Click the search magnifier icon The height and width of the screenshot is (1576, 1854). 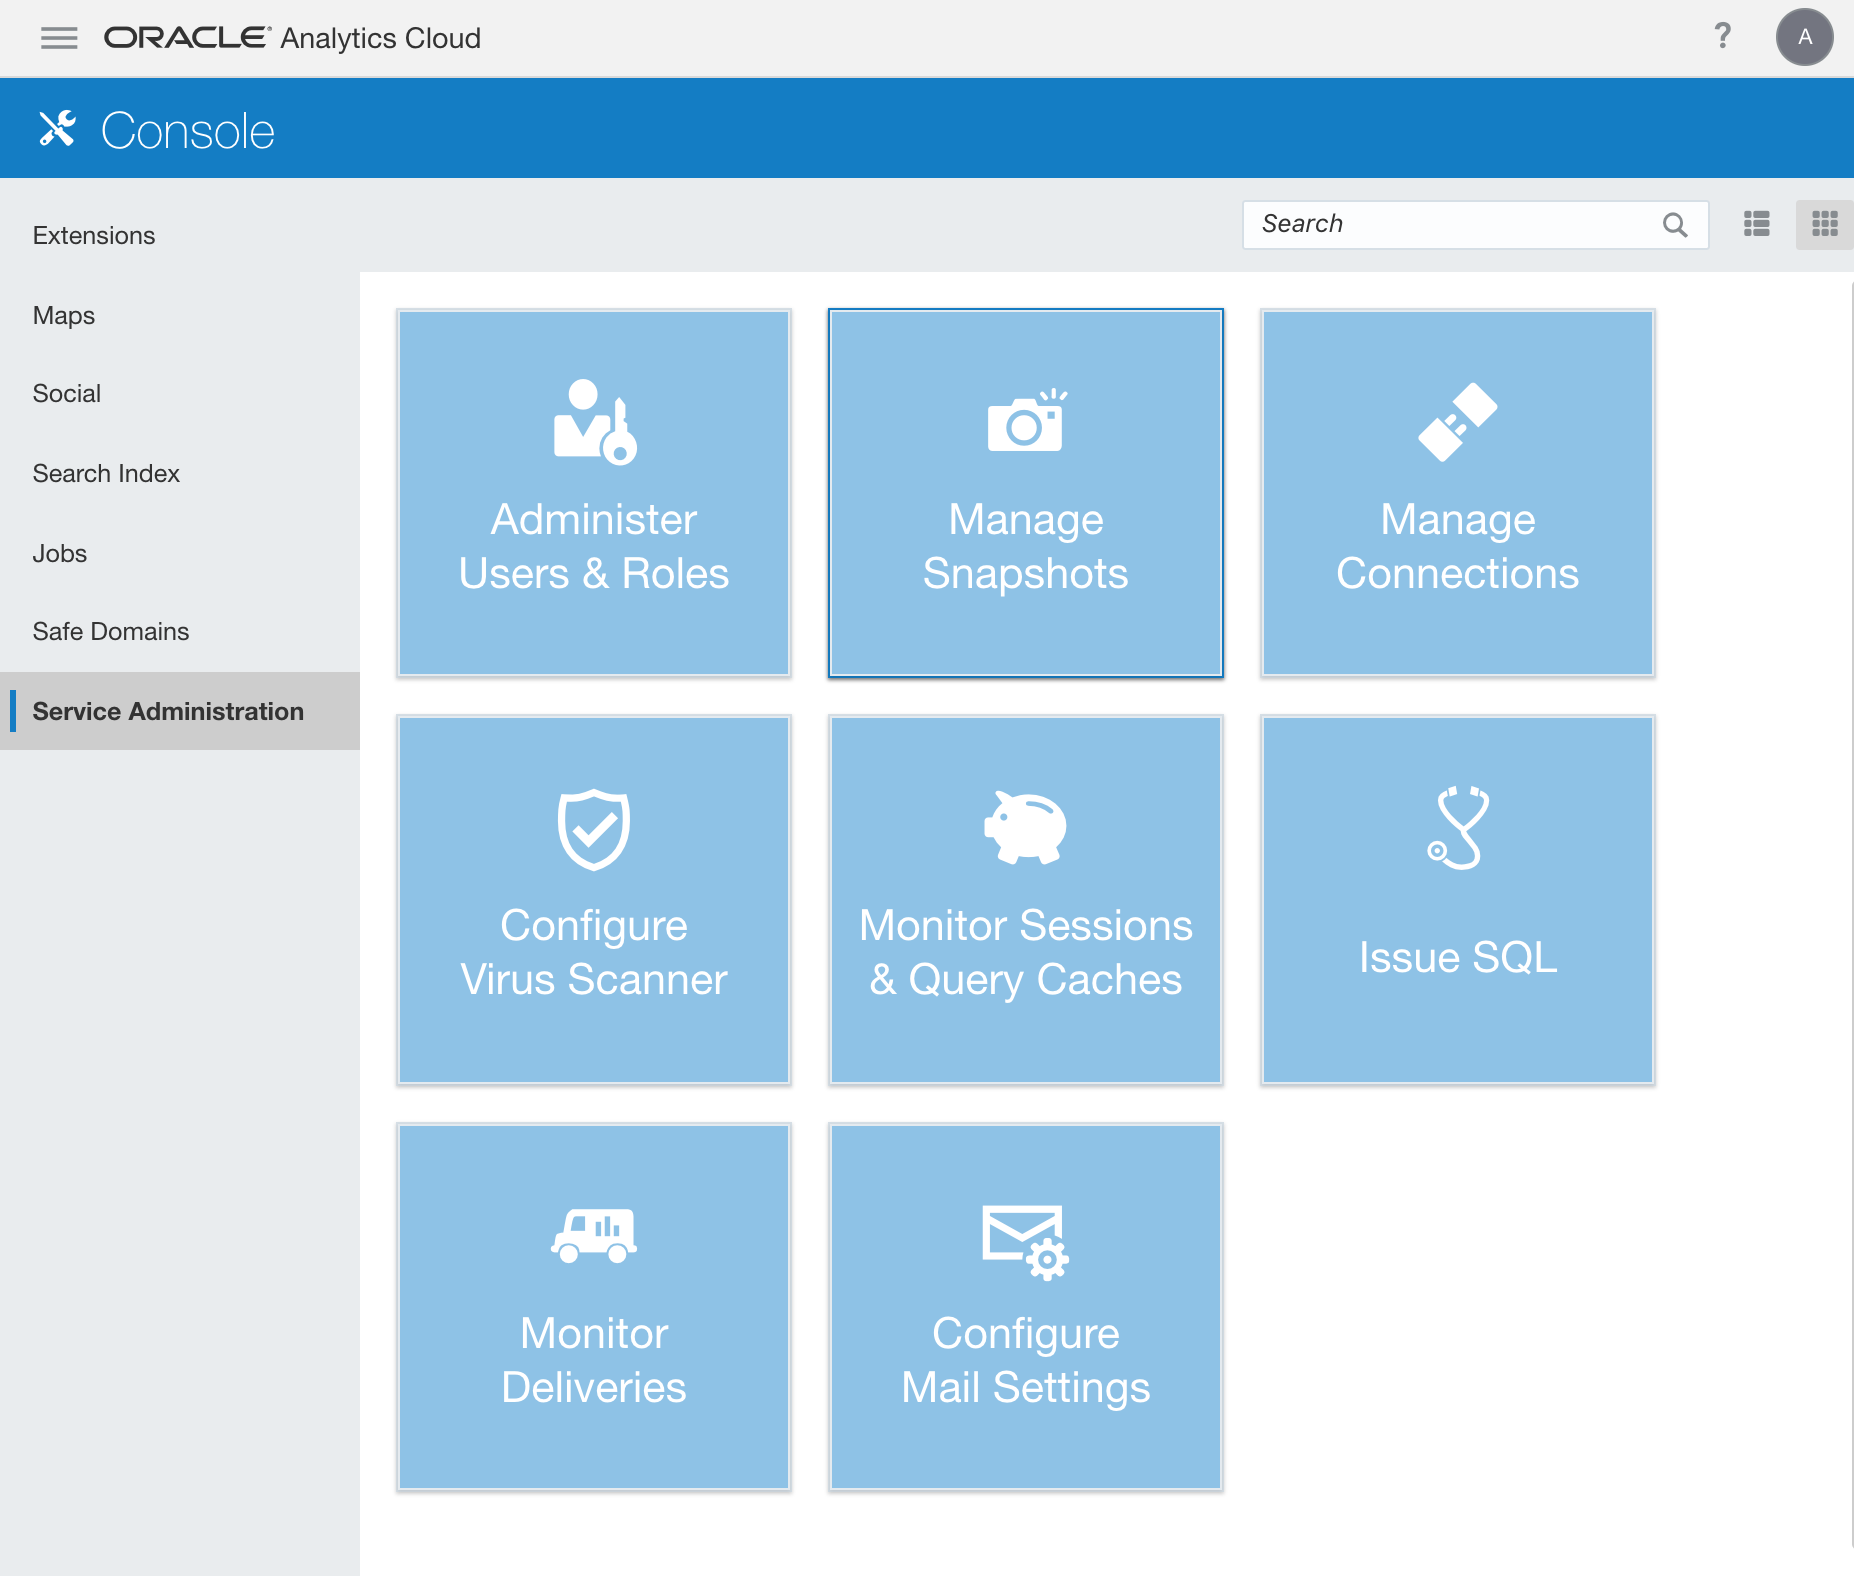[1675, 225]
